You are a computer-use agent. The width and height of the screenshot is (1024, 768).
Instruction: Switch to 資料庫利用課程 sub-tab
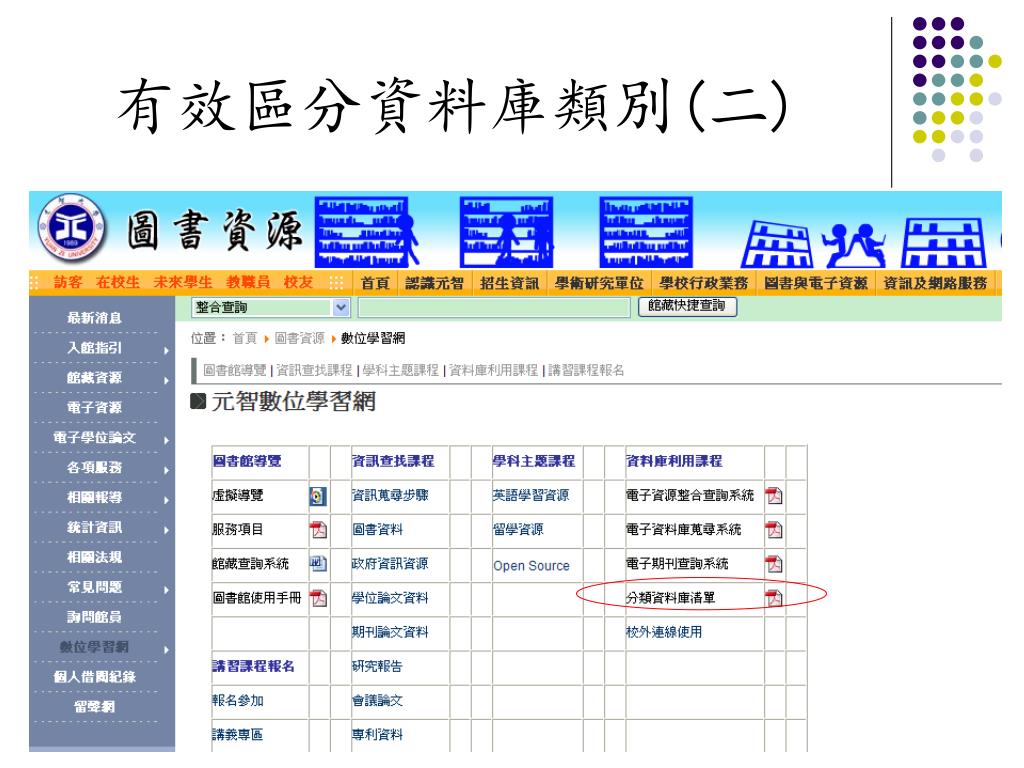[x=493, y=370]
